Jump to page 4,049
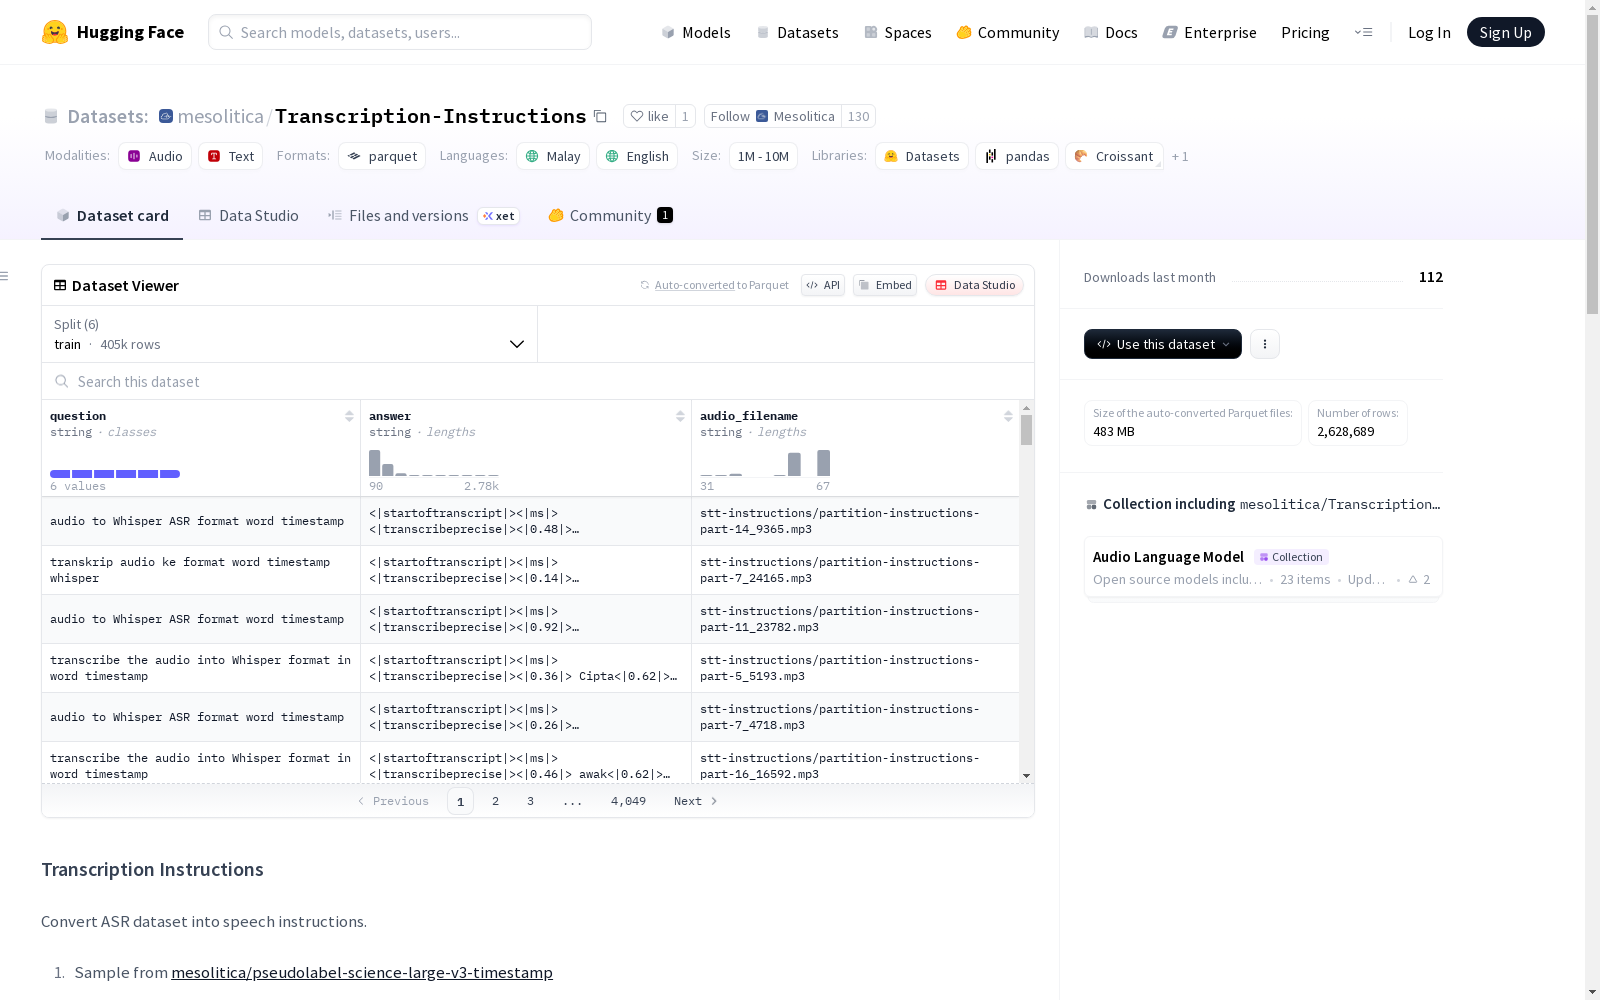The height and width of the screenshot is (1000, 1600). pyautogui.click(x=628, y=801)
